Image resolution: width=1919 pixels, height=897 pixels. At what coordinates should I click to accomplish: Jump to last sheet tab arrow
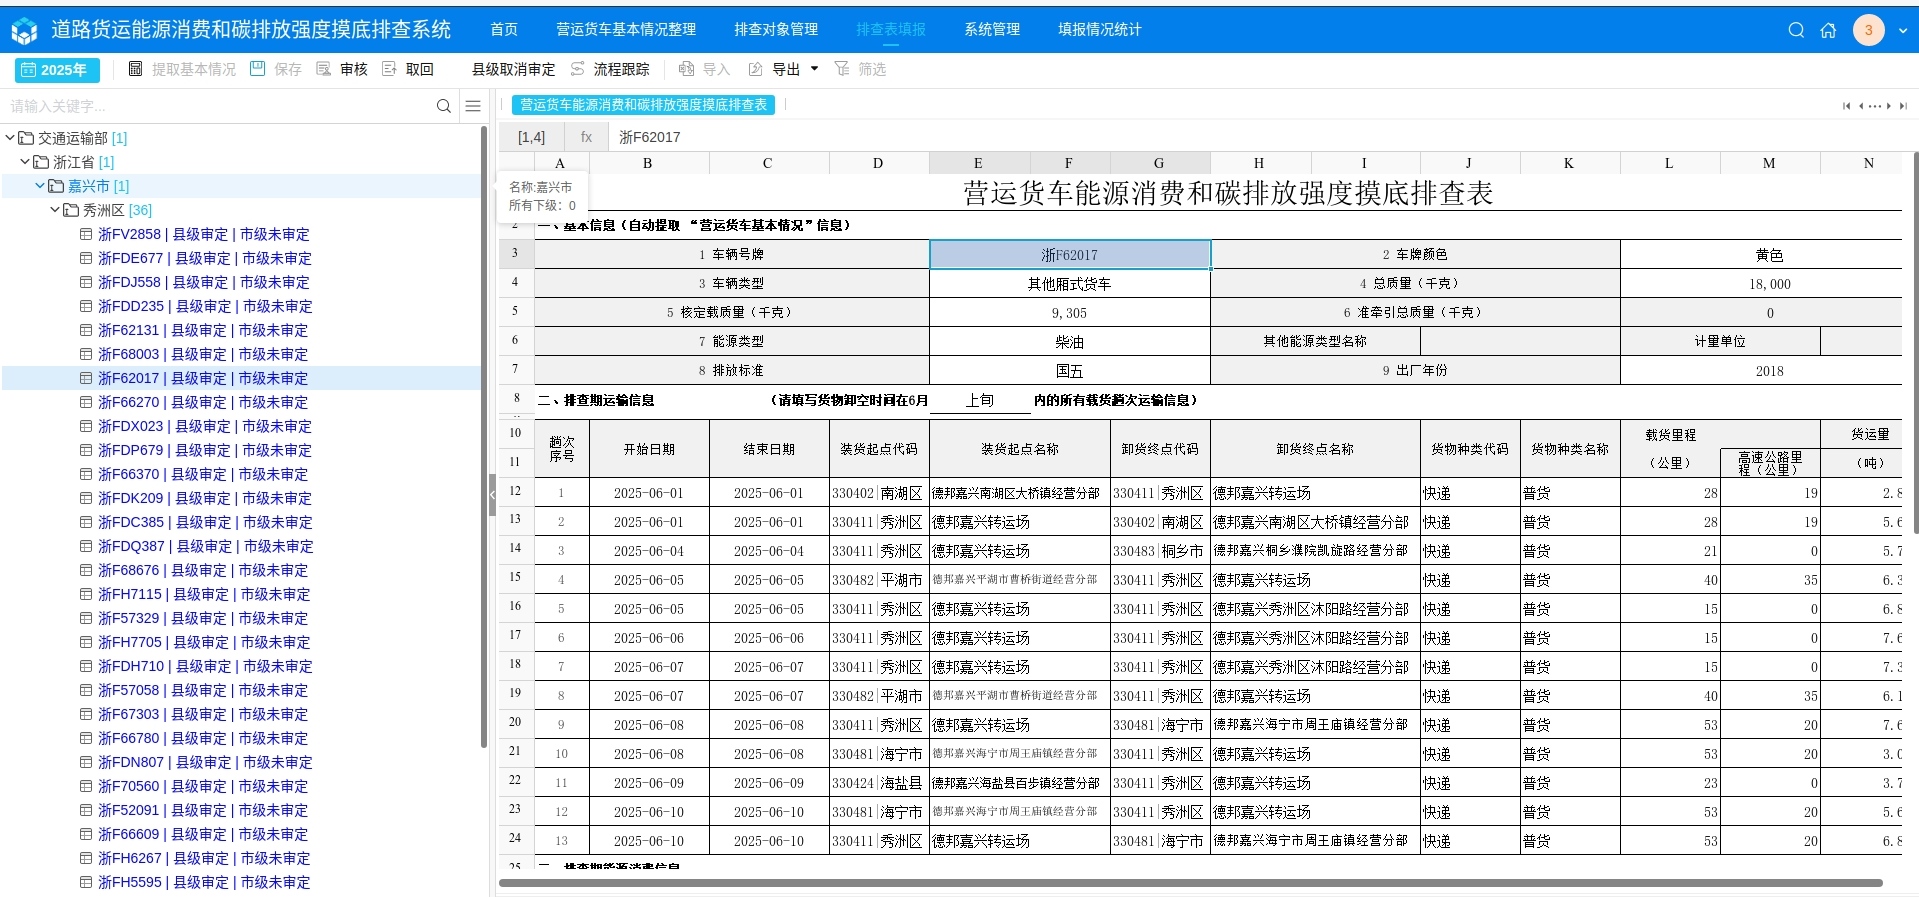1903,106
